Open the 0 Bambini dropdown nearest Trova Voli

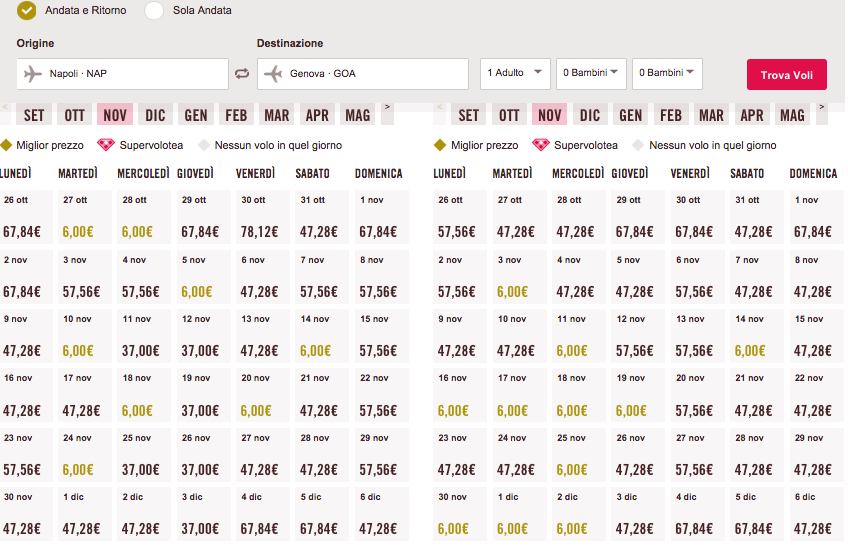pos(667,73)
